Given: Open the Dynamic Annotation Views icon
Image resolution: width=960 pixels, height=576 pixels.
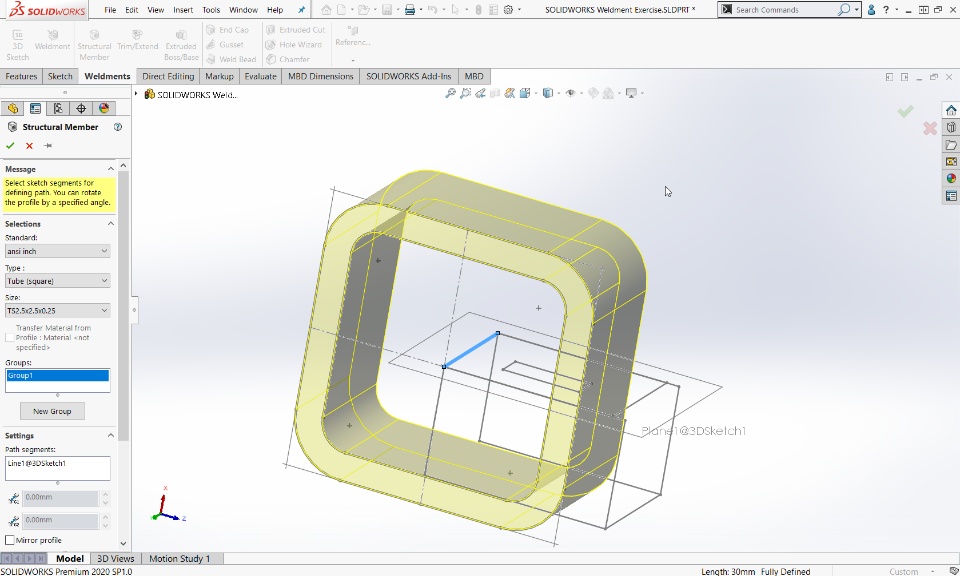Looking at the screenshot, I should point(510,93).
